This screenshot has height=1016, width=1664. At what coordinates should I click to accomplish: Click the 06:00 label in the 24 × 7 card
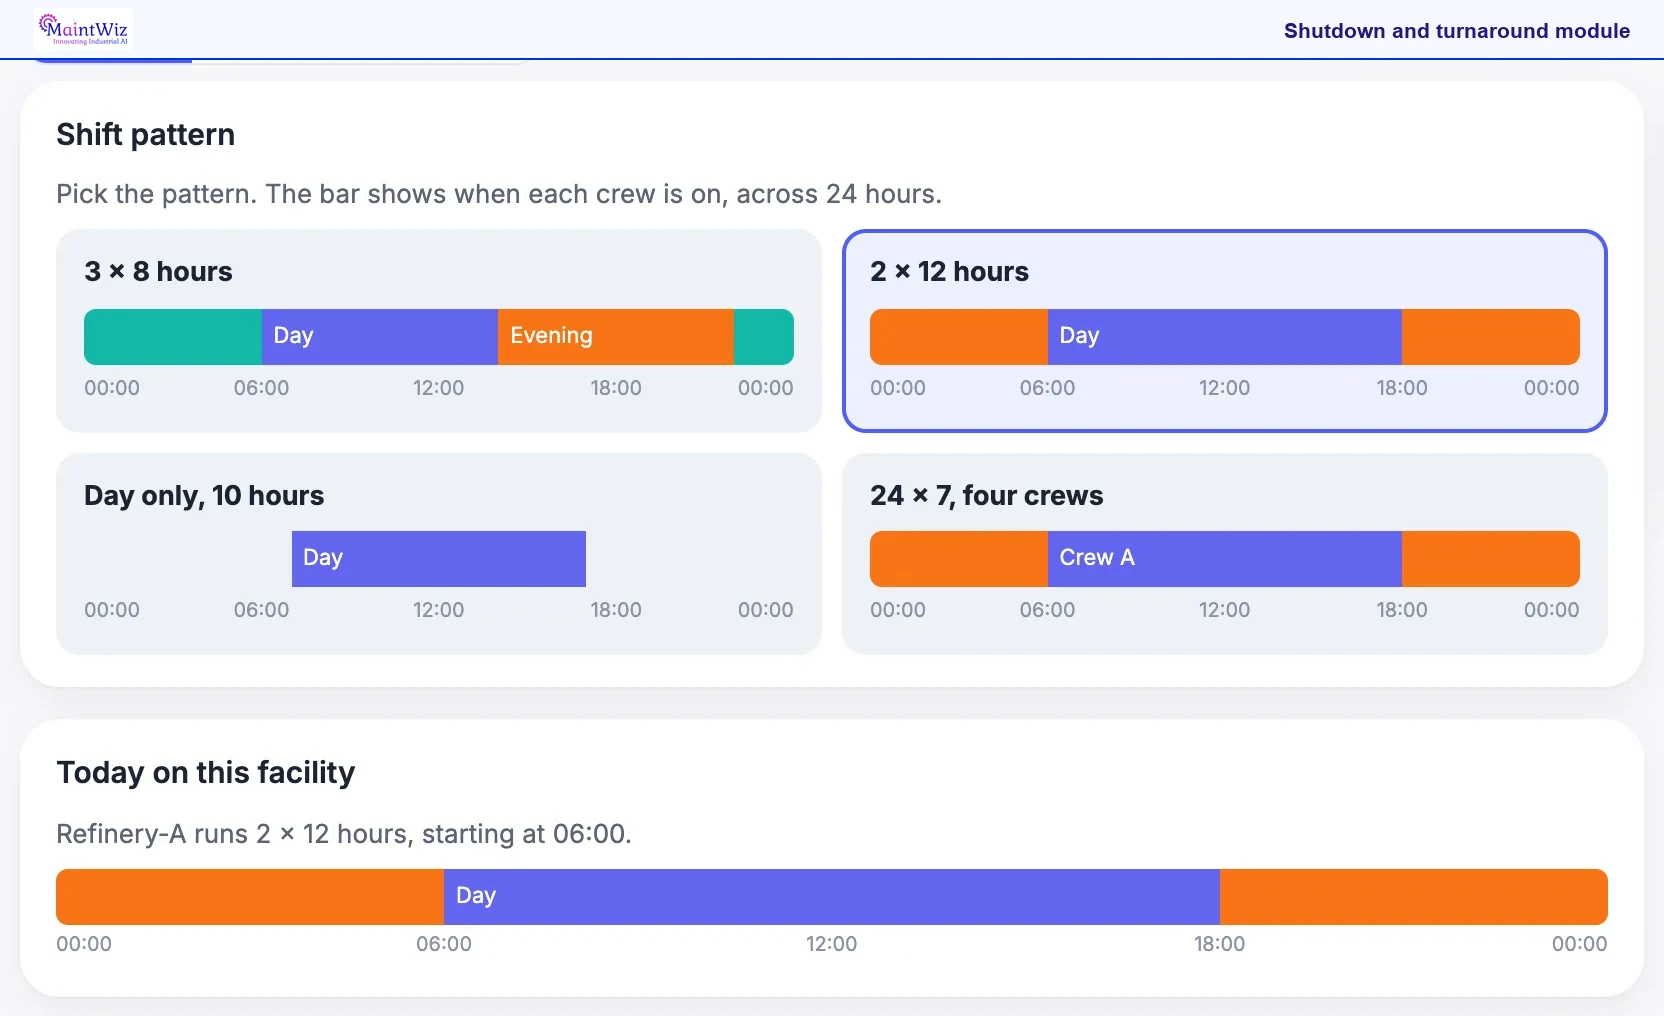(1048, 610)
